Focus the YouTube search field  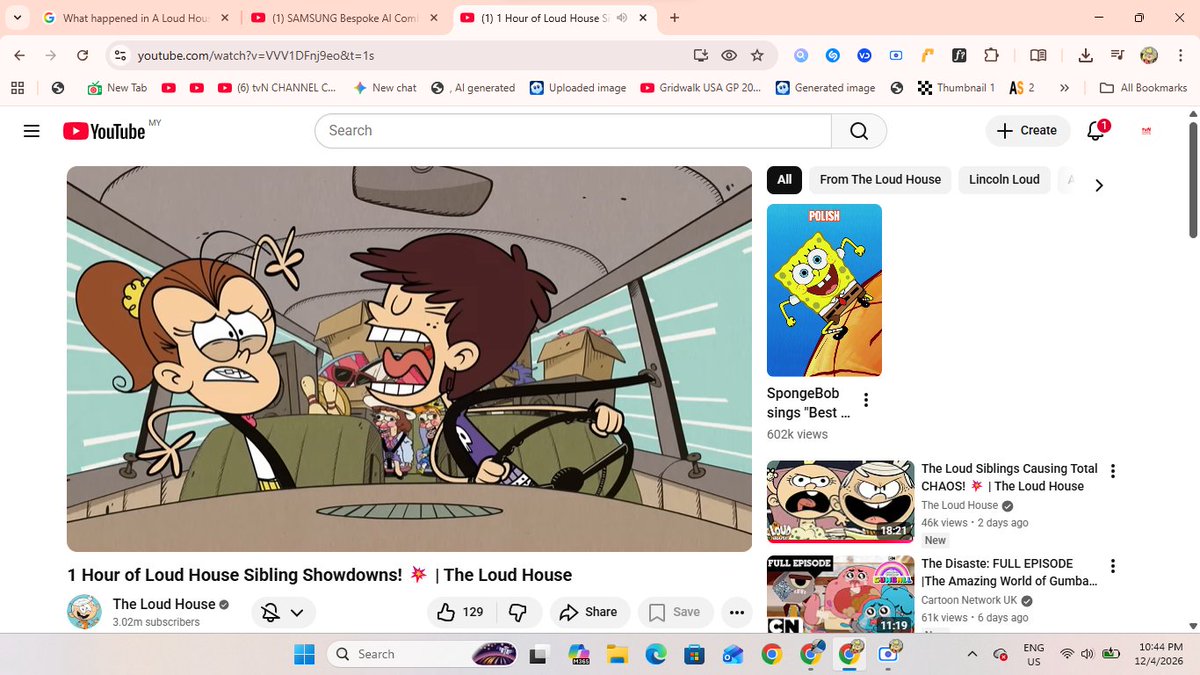(x=573, y=131)
